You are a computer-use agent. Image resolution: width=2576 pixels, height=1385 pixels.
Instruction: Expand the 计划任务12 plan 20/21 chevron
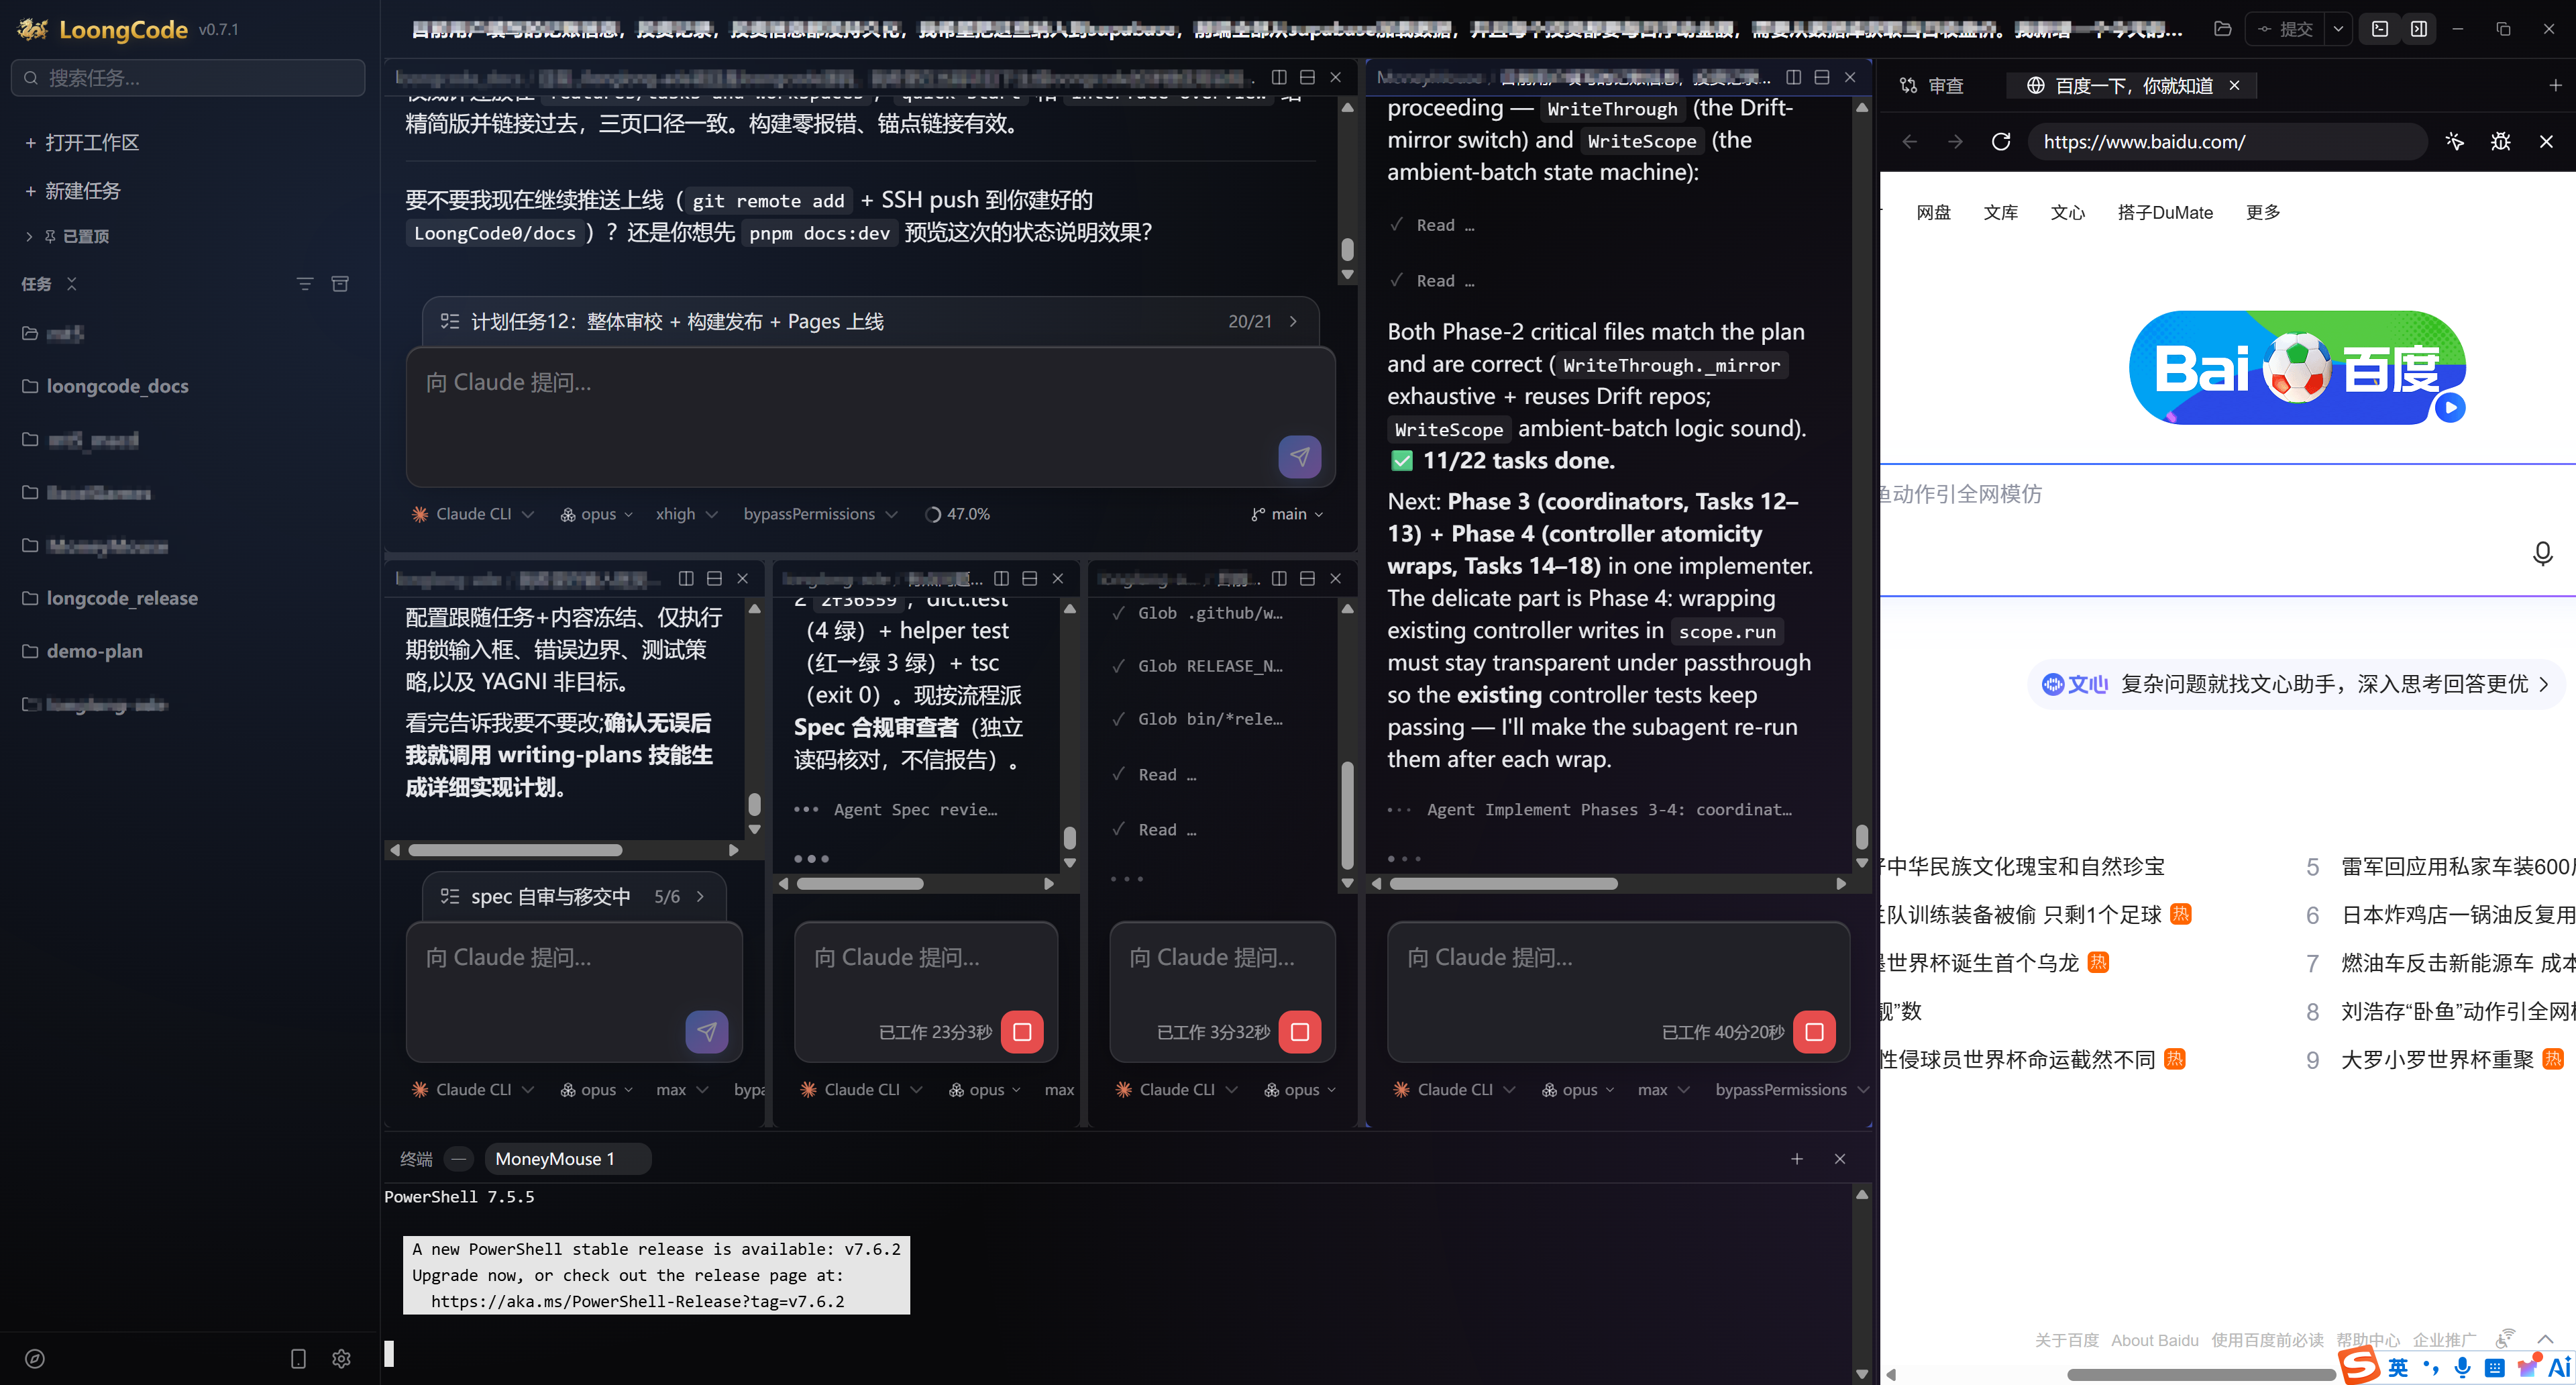[1293, 321]
